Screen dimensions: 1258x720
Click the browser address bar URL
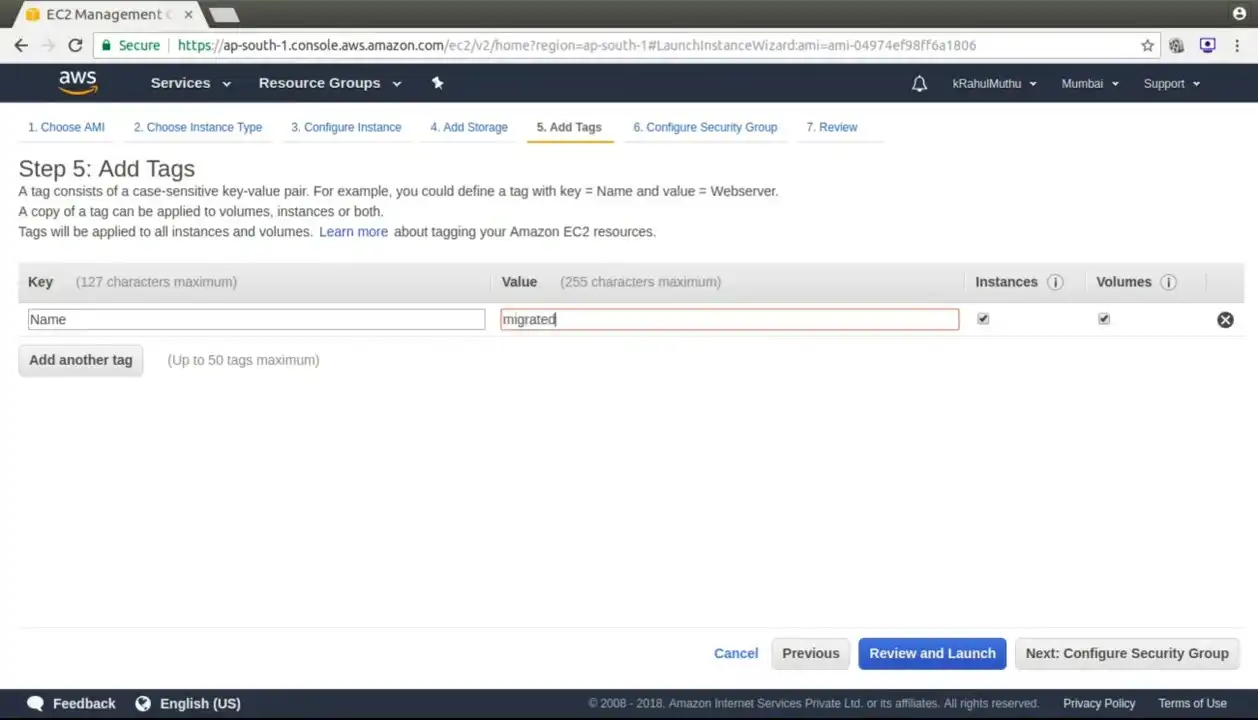pos(577,45)
